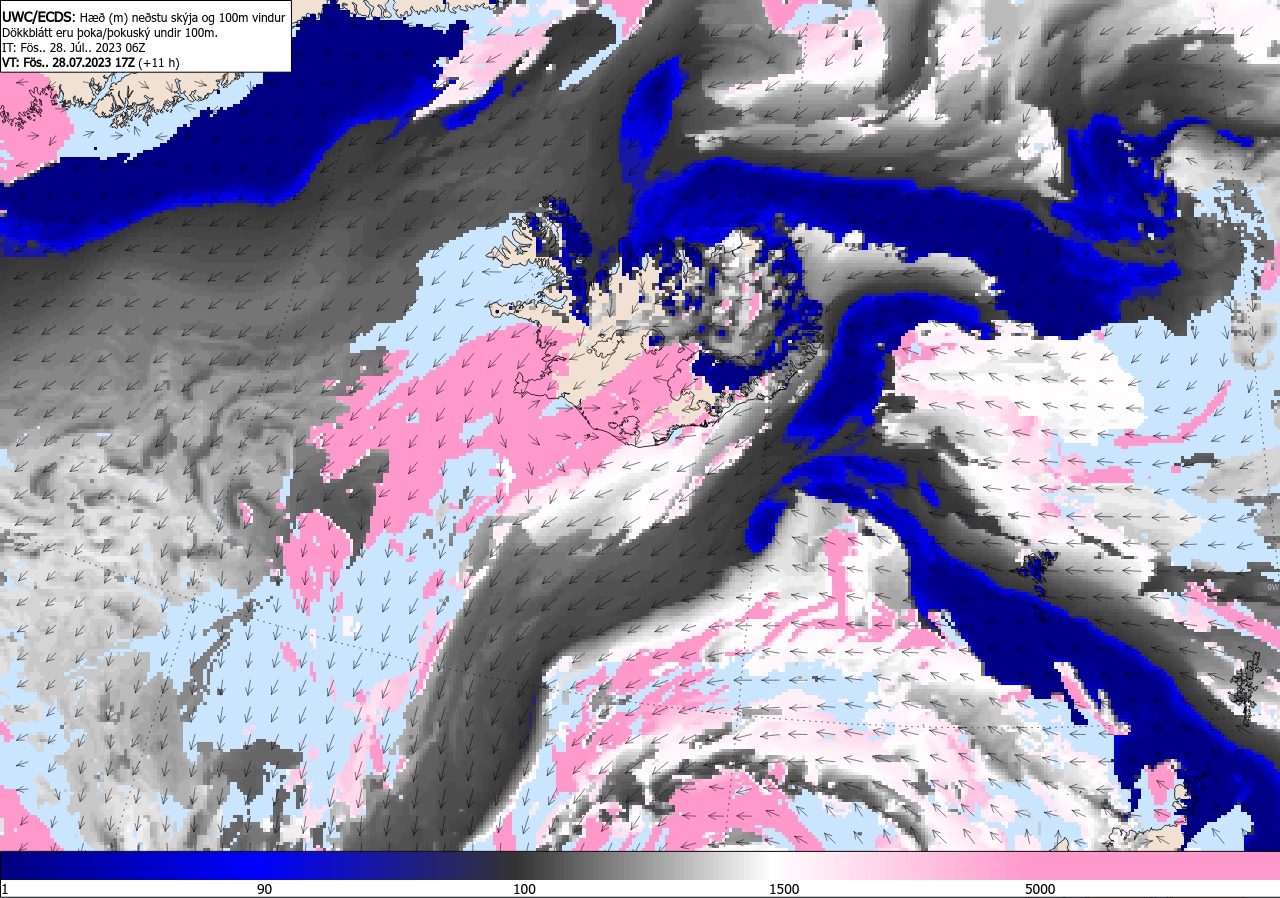Click the legend value 1500
Viewport: 1280px width, 898px height.
pos(783,889)
